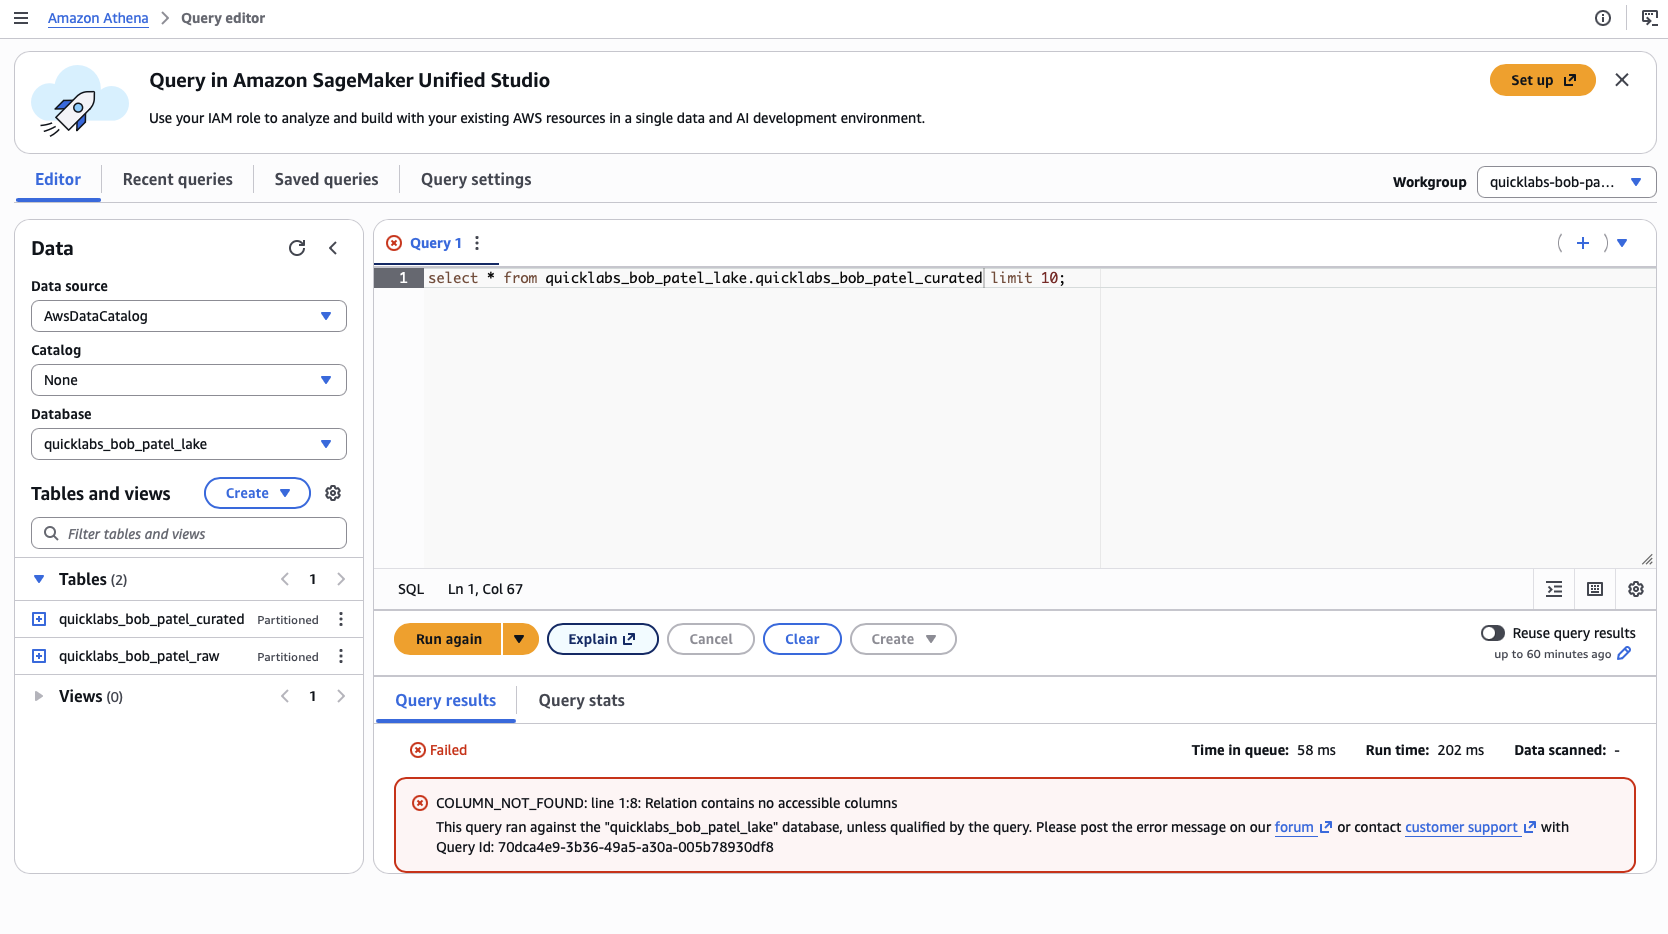Open editor preferences gear icon
Screen dimensions: 1668x934
[1636, 589]
